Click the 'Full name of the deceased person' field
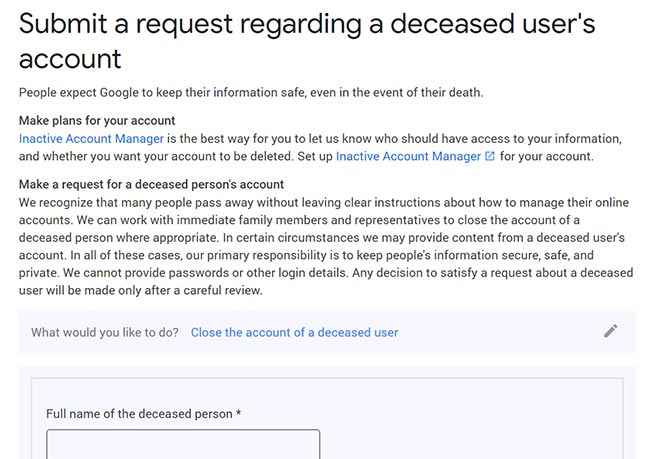Image resolution: width=650 pixels, height=459 pixels. (183, 444)
